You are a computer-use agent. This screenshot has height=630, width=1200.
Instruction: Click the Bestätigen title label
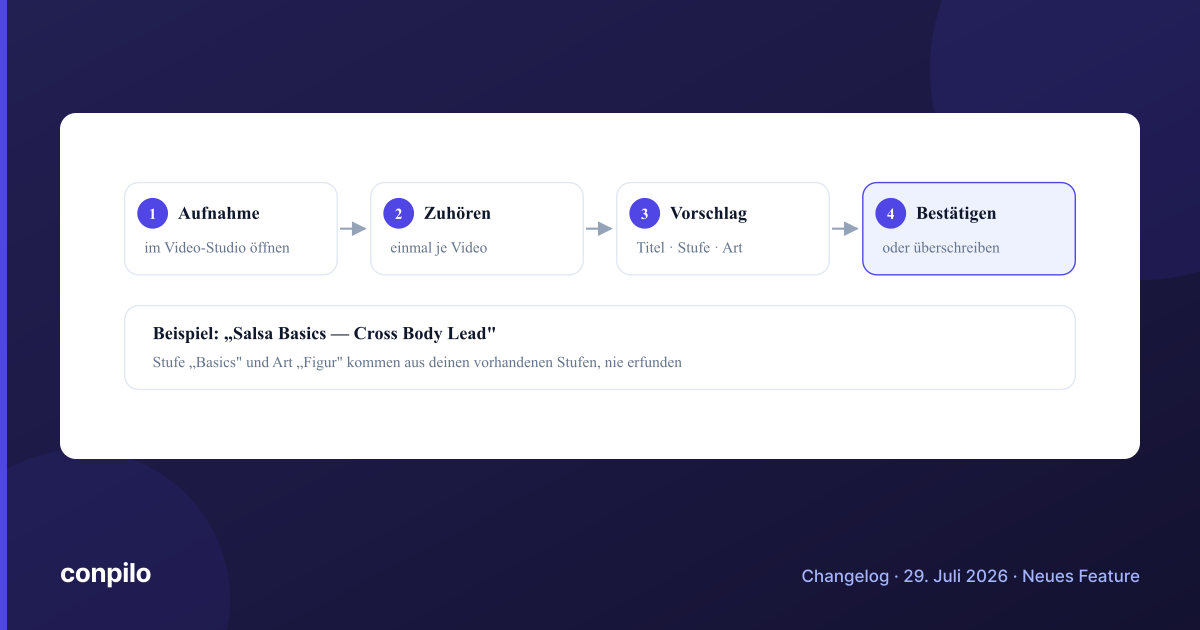pyautogui.click(x=956, y=213)
